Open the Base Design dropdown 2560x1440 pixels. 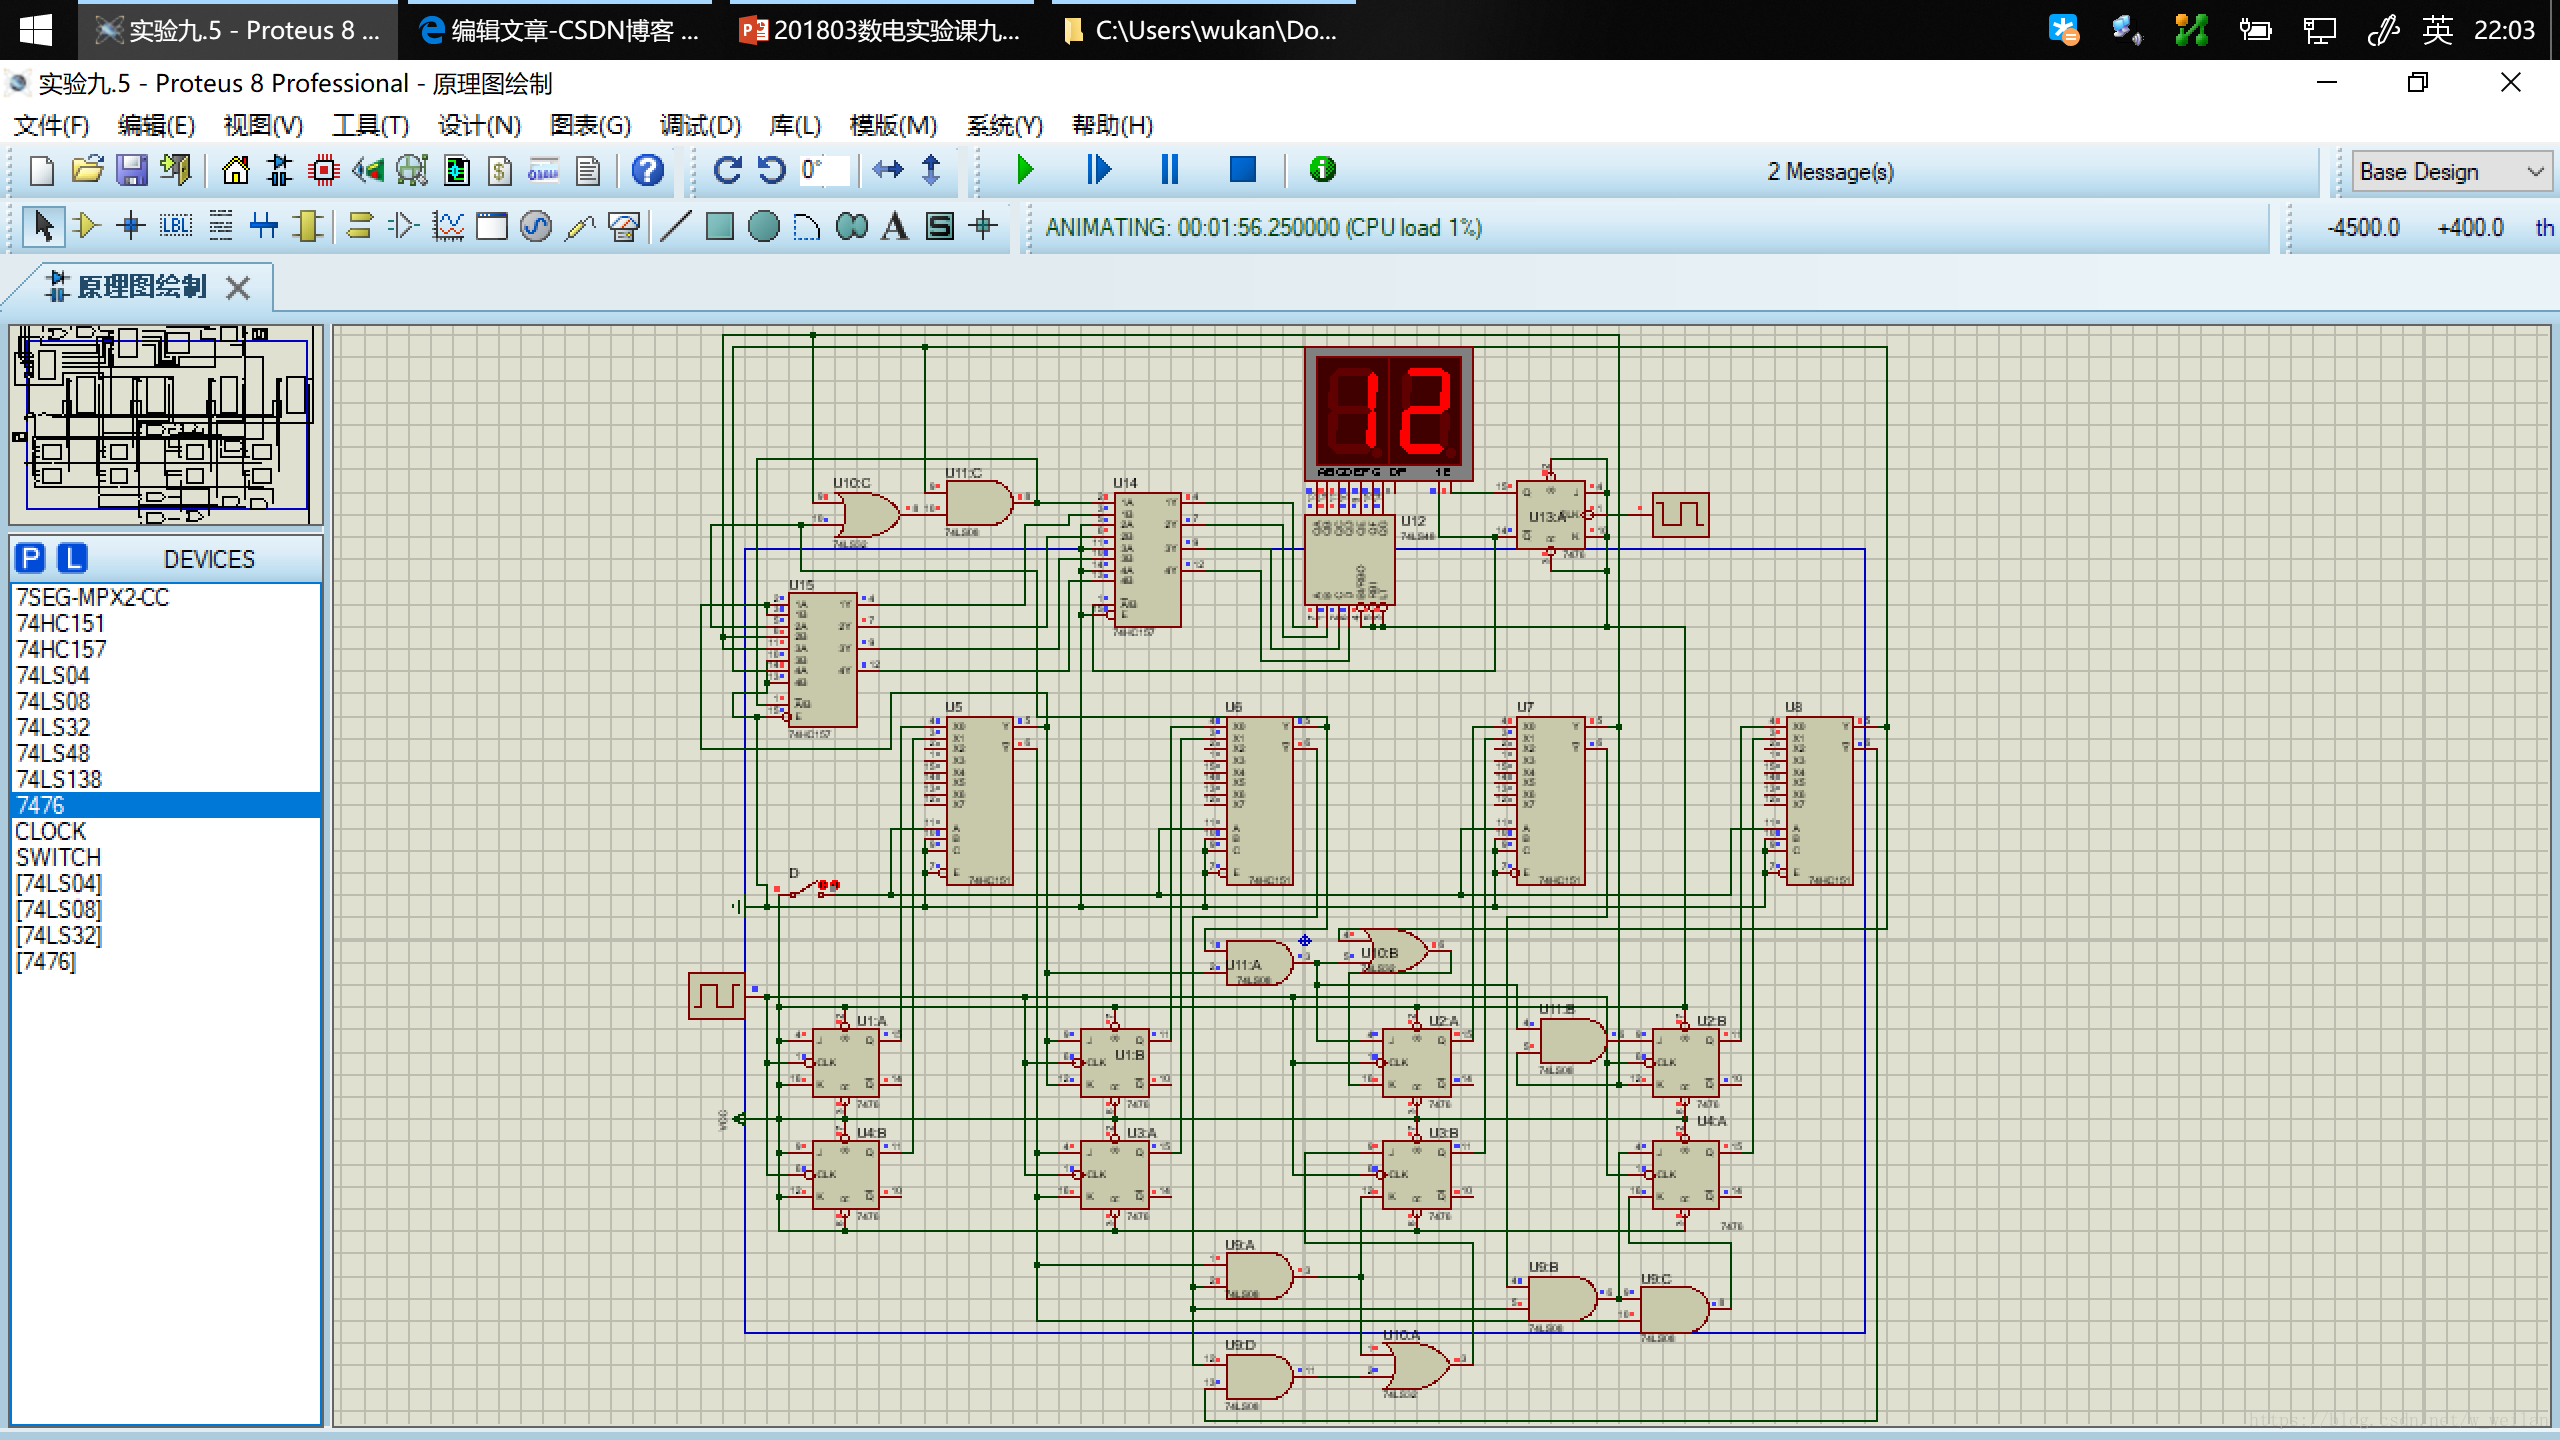pos(2451,172)
